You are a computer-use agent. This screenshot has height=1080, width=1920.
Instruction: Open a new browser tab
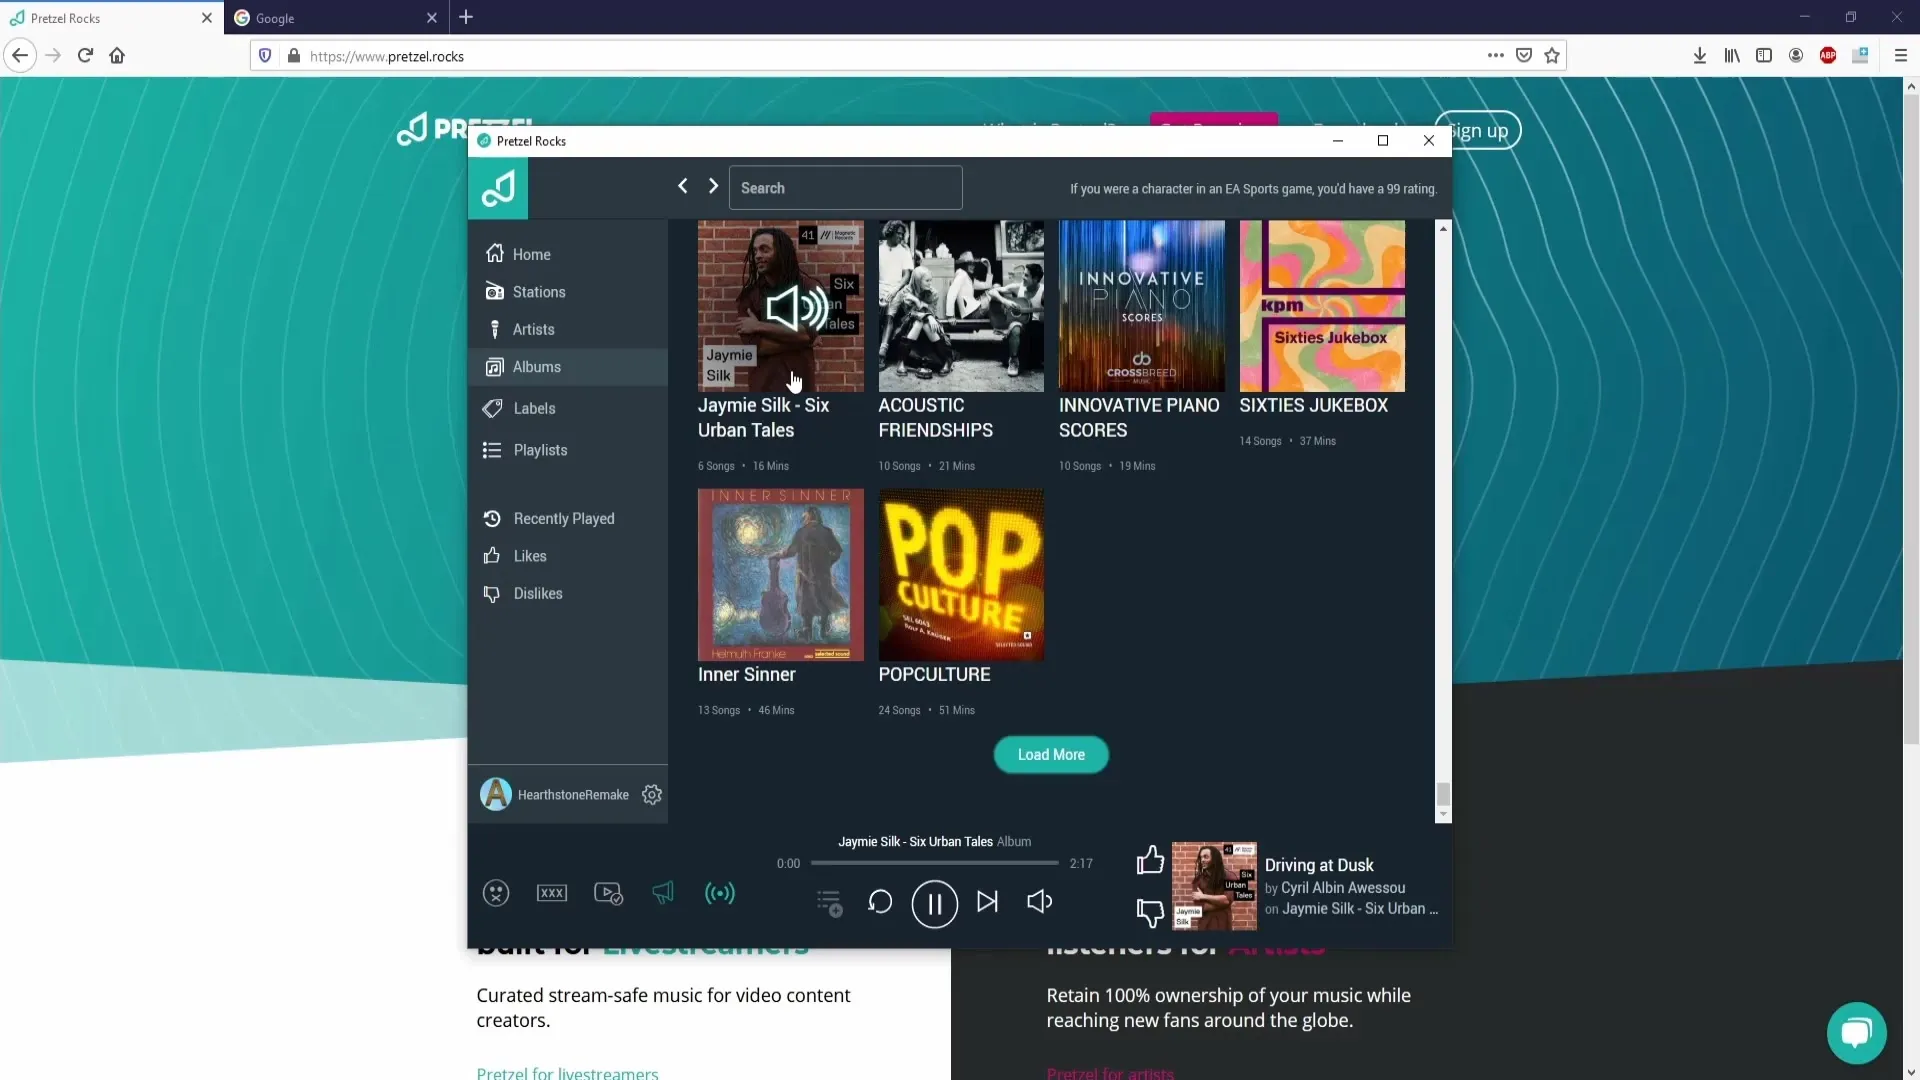(x=466, y=17)
